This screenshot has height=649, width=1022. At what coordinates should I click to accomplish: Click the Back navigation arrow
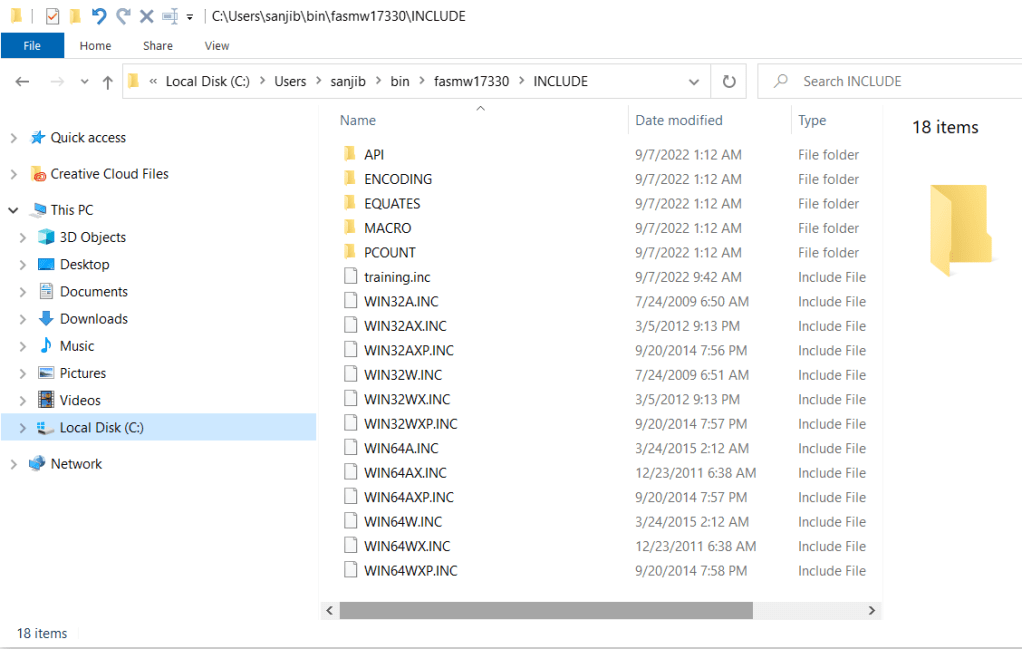tap(23, 82)
